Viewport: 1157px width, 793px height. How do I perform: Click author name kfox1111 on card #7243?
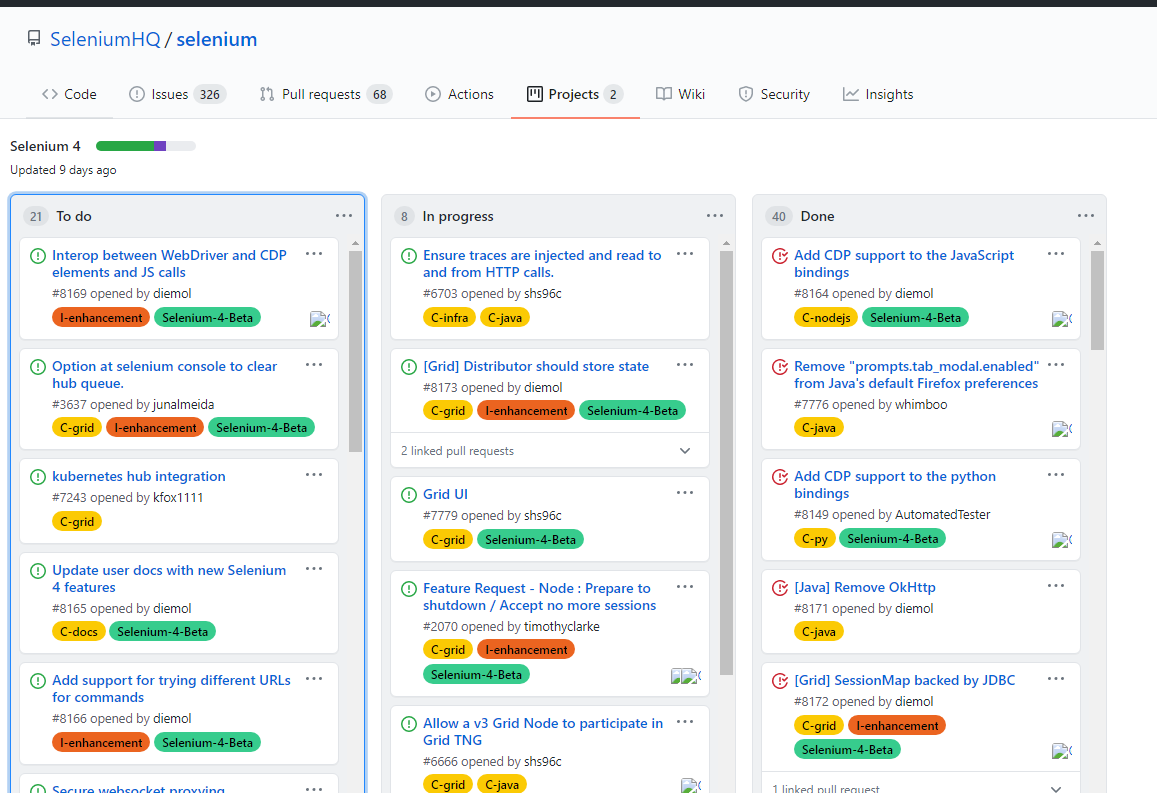pos(178,498)
